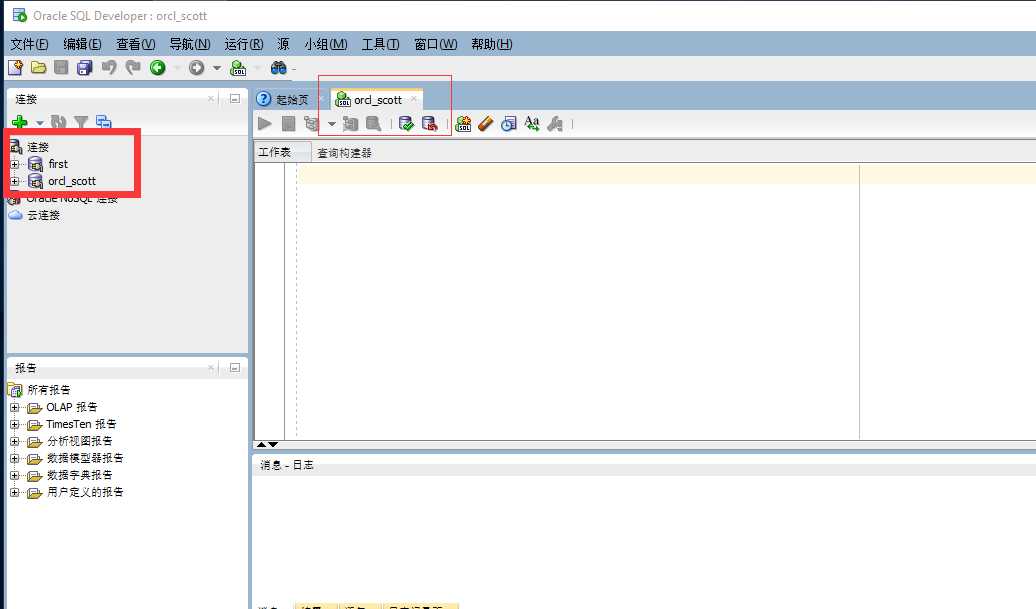This screenshot has width=1036, height=609.
Task: Select the 云连接 tree item
Action: point(44,215)
